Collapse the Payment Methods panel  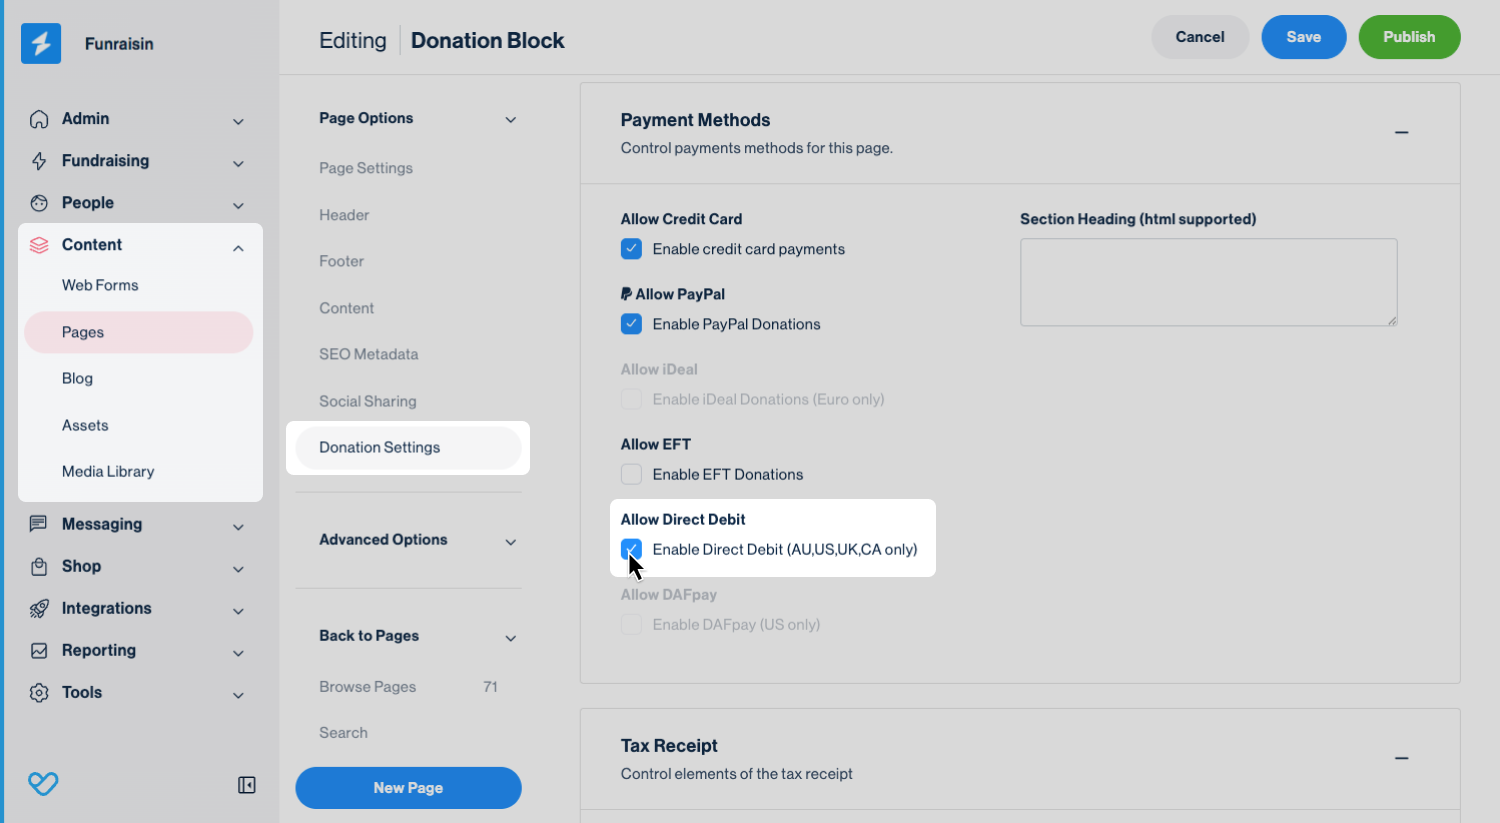tap(1401, 132)
